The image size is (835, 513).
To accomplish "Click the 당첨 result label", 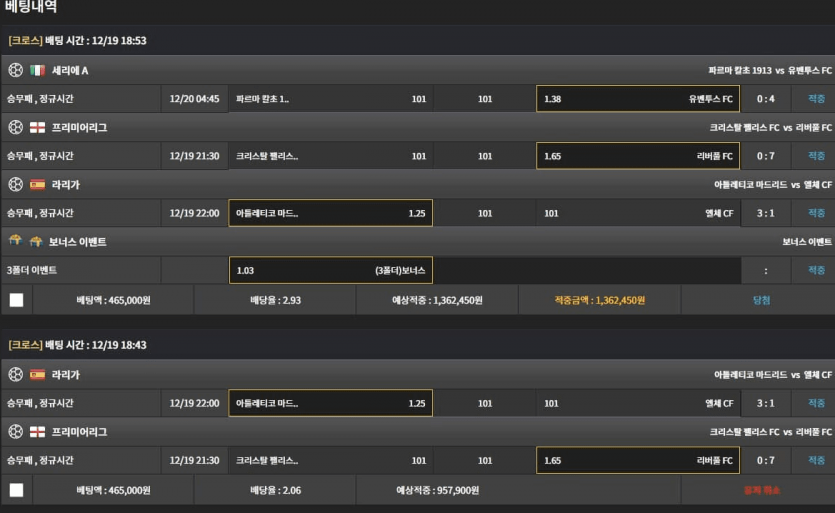I will pyautogui.click(x=762, y=300).
